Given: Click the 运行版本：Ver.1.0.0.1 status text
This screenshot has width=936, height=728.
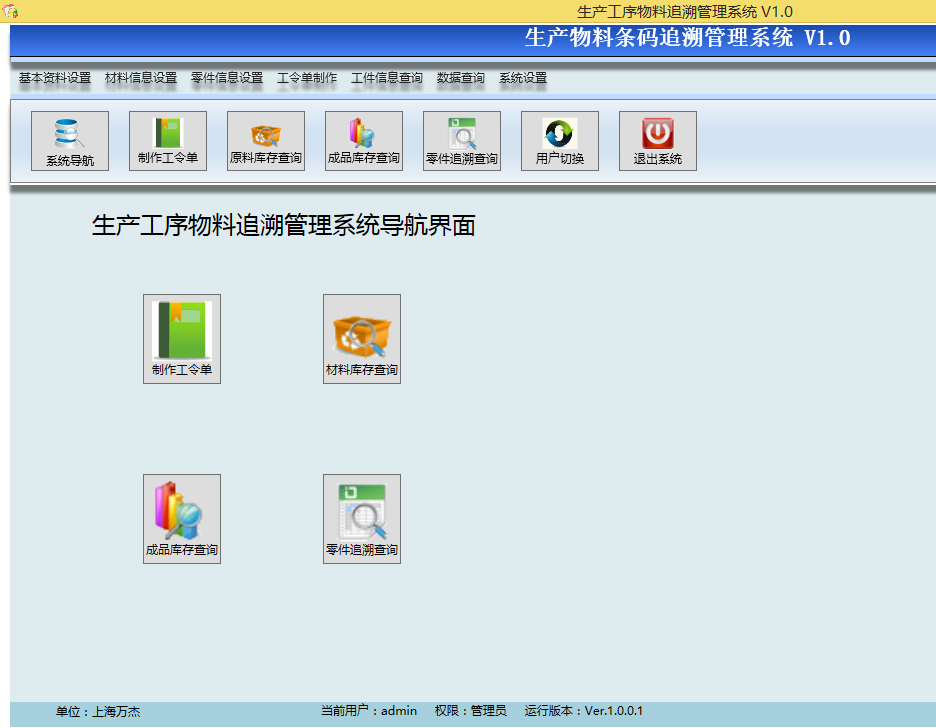Looking at the screenshot, I should [x=584, y=711].
